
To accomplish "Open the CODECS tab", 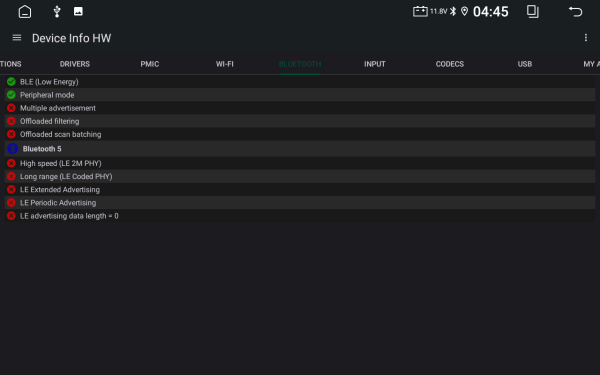I will pos(450,64).
